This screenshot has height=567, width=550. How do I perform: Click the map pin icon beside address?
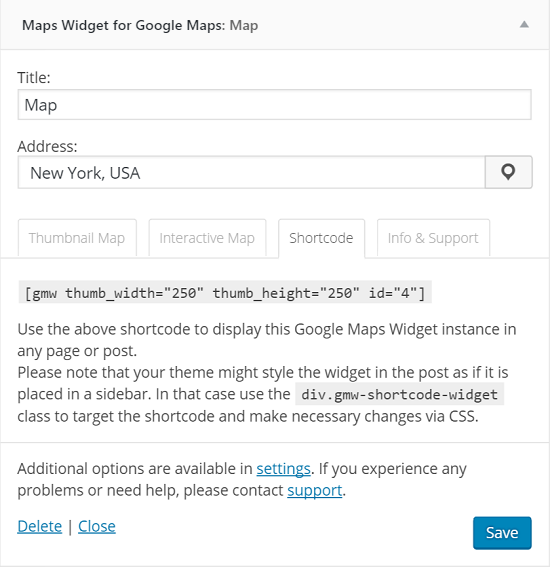pyautogui.click(x=508, y=172)
